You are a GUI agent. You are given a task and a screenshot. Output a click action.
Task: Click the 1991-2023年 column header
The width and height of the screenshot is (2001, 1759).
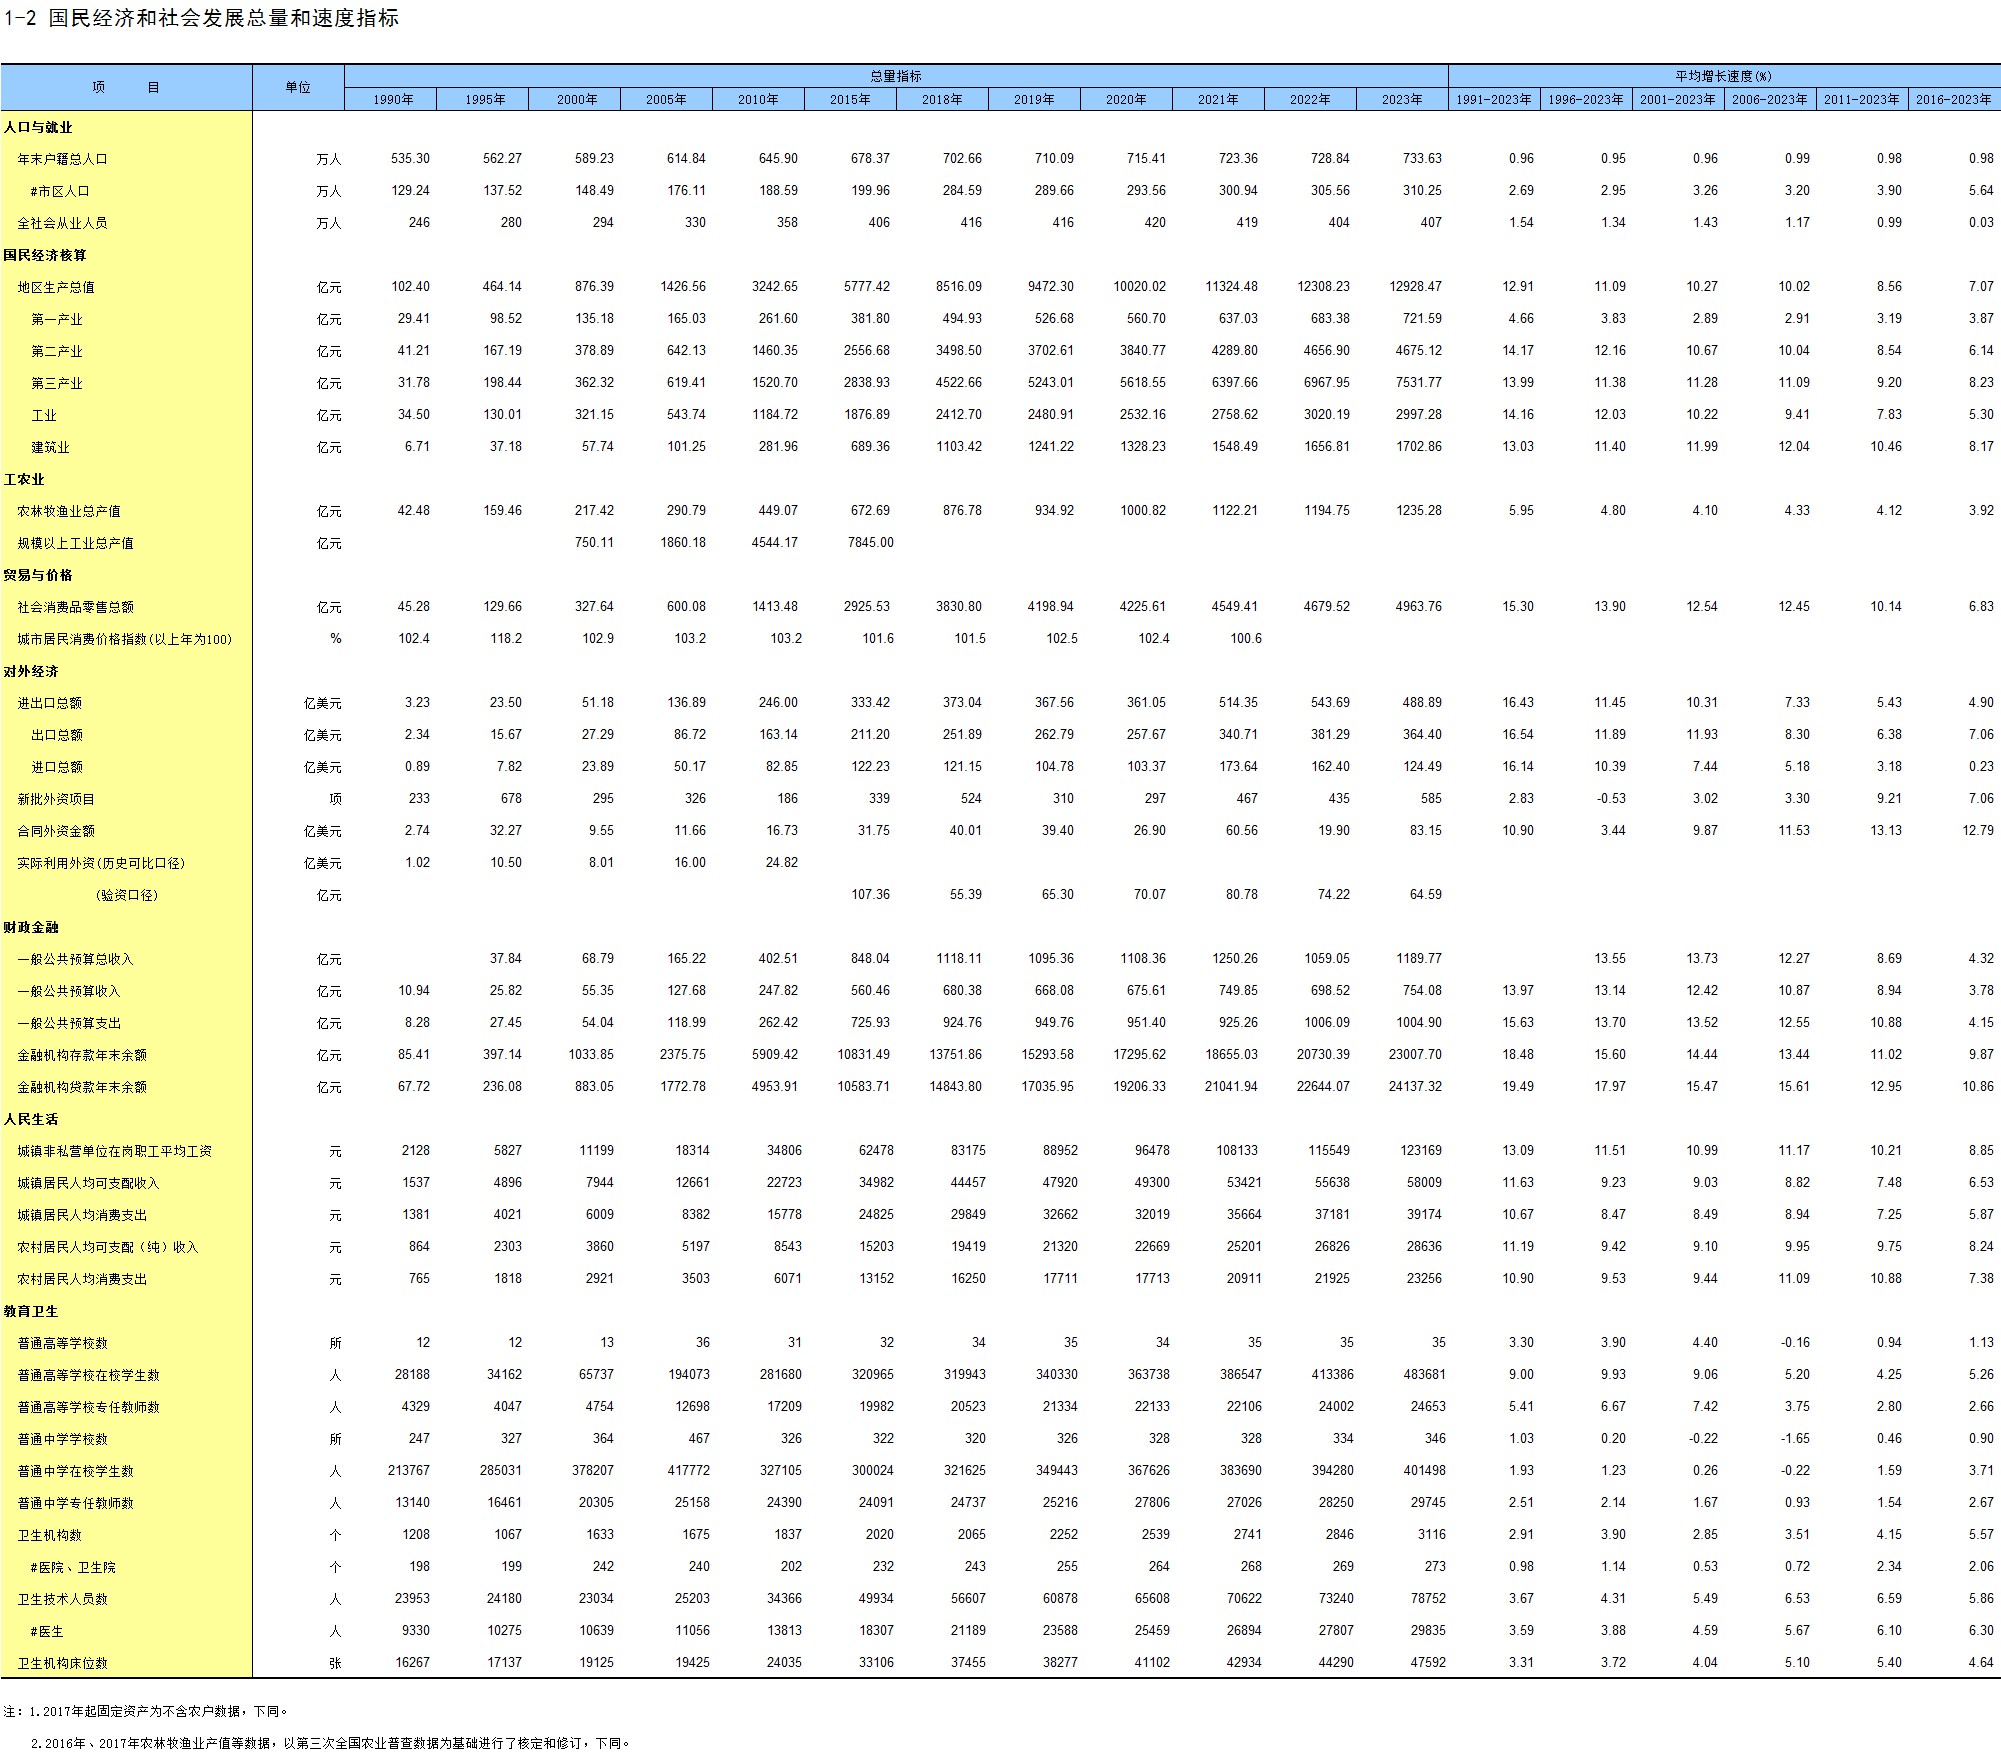point(1493,100)
